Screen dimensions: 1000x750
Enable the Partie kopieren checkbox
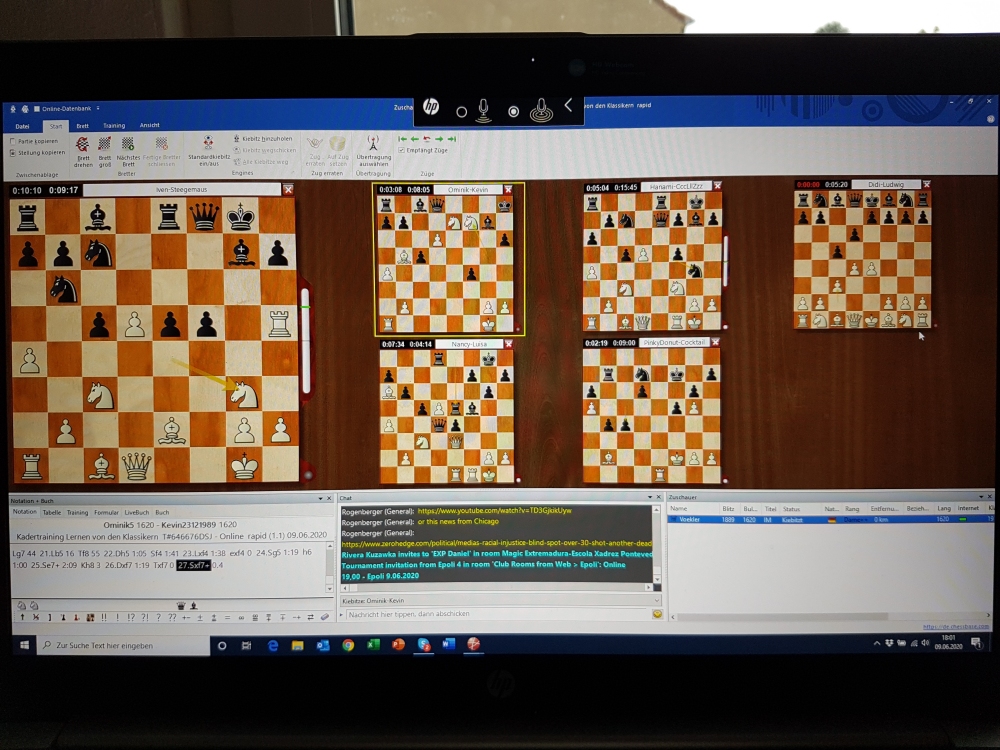(13, 141)
